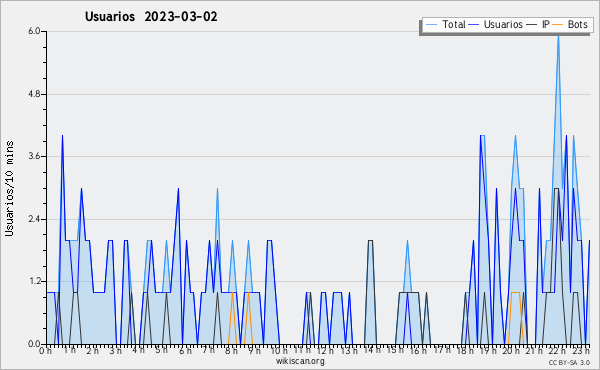The height and width of the screenshot is (370, 600).
Task: Click the y-axis value 4.8
Action: [x=34, y=94]
